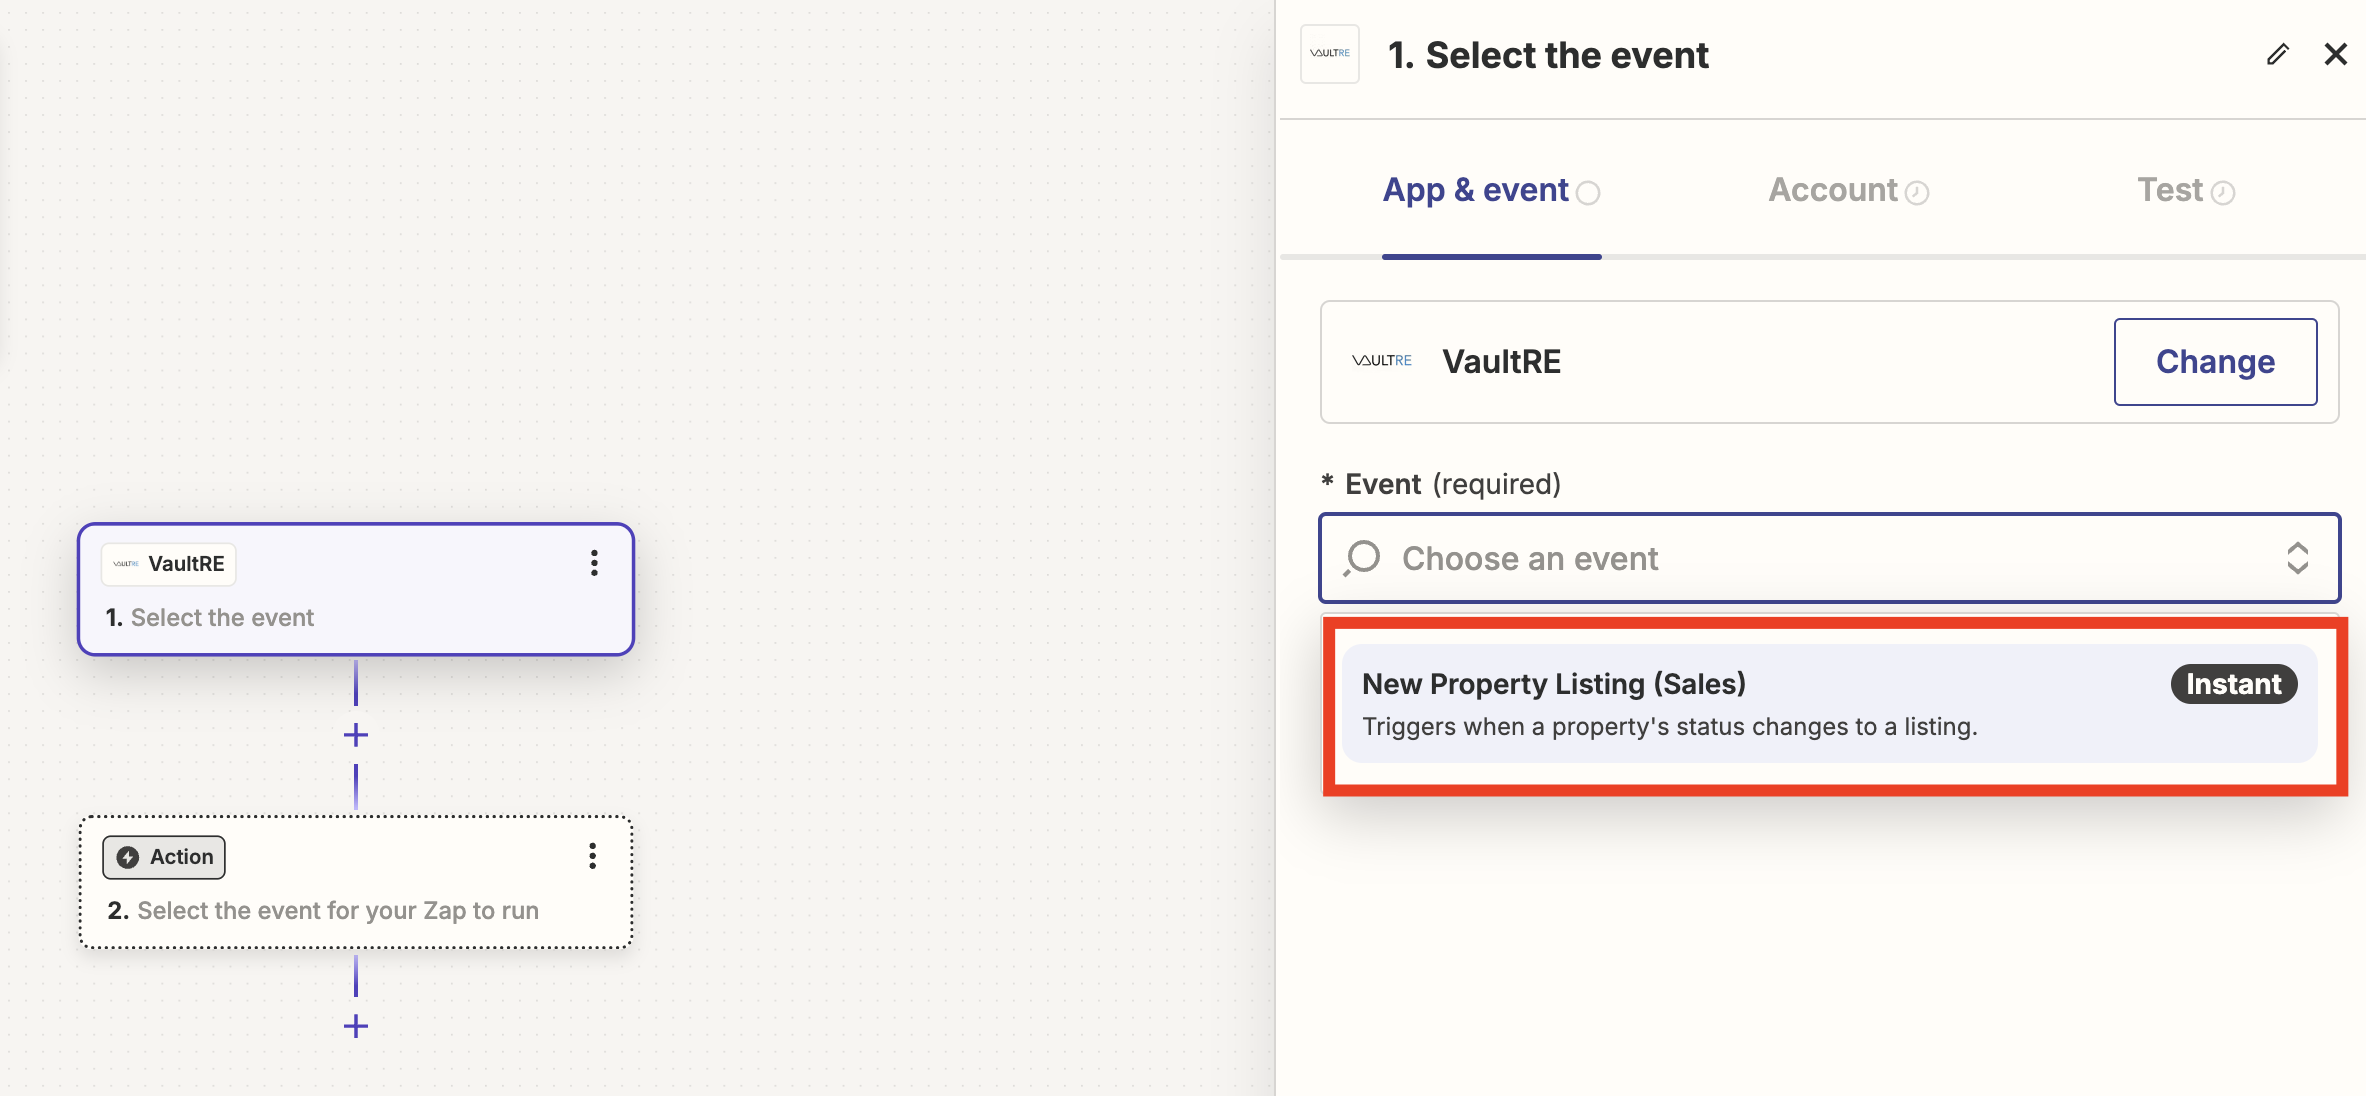This screenshot has height=1096, width=2366.
Task: Open the Action step three-dot menu
Action: point(593,856)
